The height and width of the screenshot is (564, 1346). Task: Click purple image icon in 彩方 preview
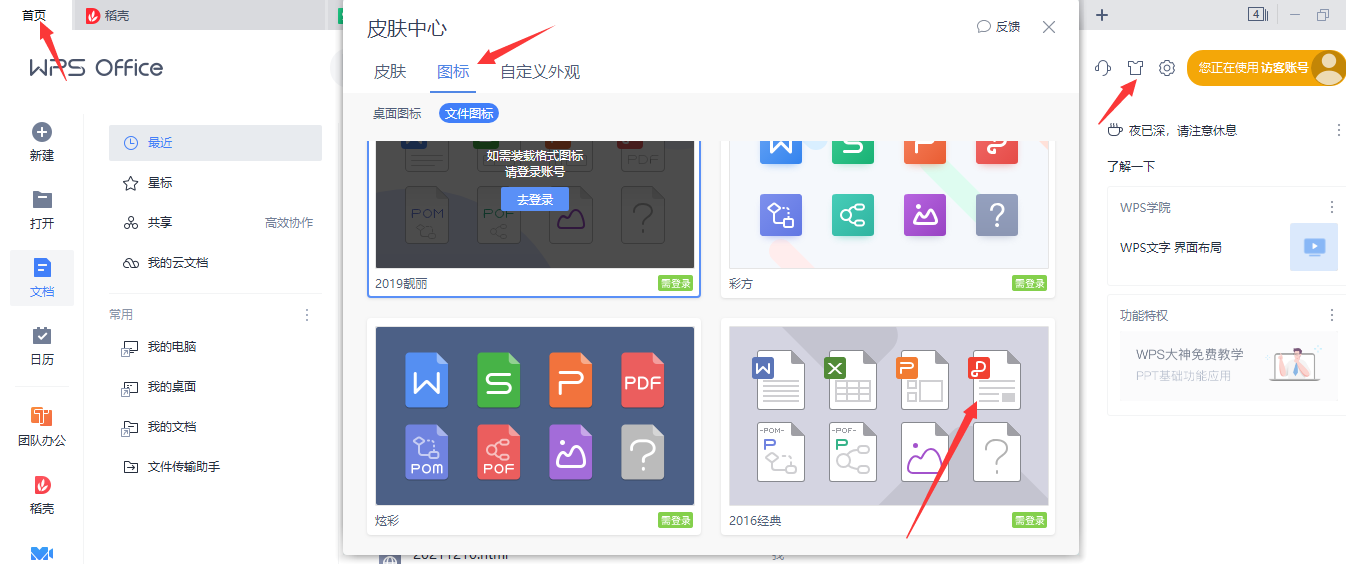click(x=925, y=213)
